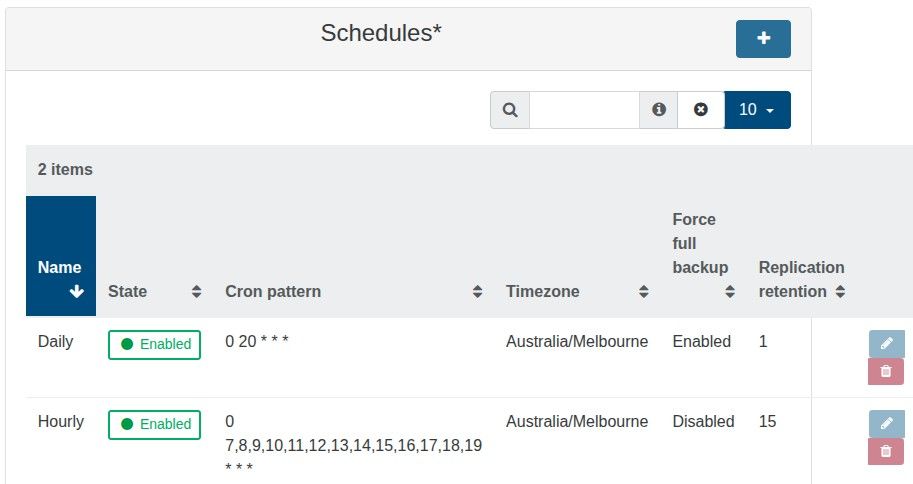Clear the search filter with X icon
The width and height of the screenshot is (913, 484).
pyautogui.click(x=701, y=110)
